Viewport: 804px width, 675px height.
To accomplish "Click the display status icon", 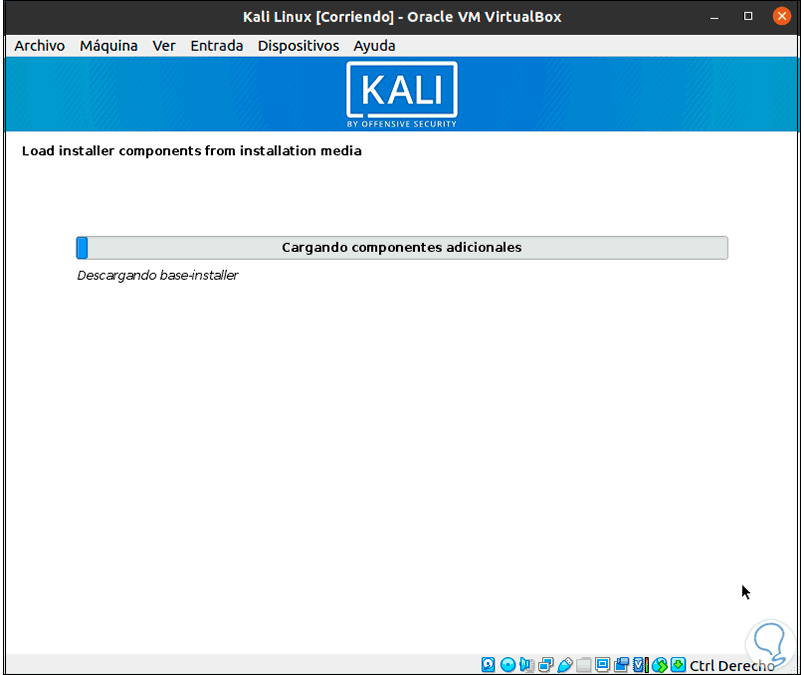I will (x=602, y=665).
